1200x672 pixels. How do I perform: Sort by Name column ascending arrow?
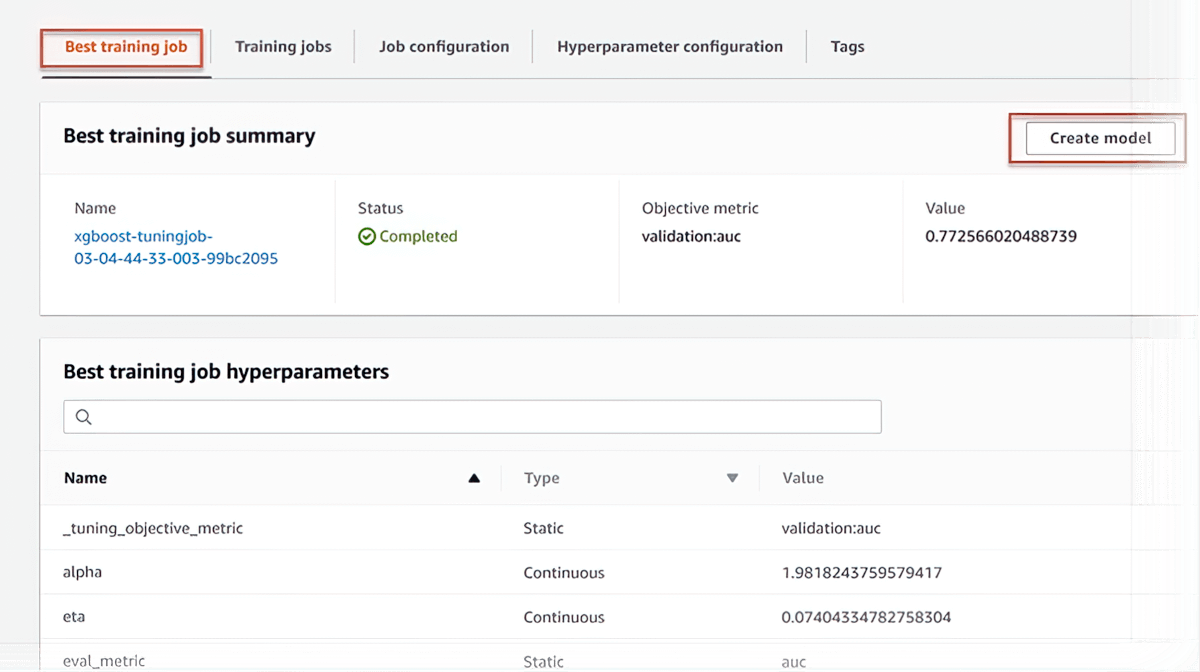click(474, 478)
